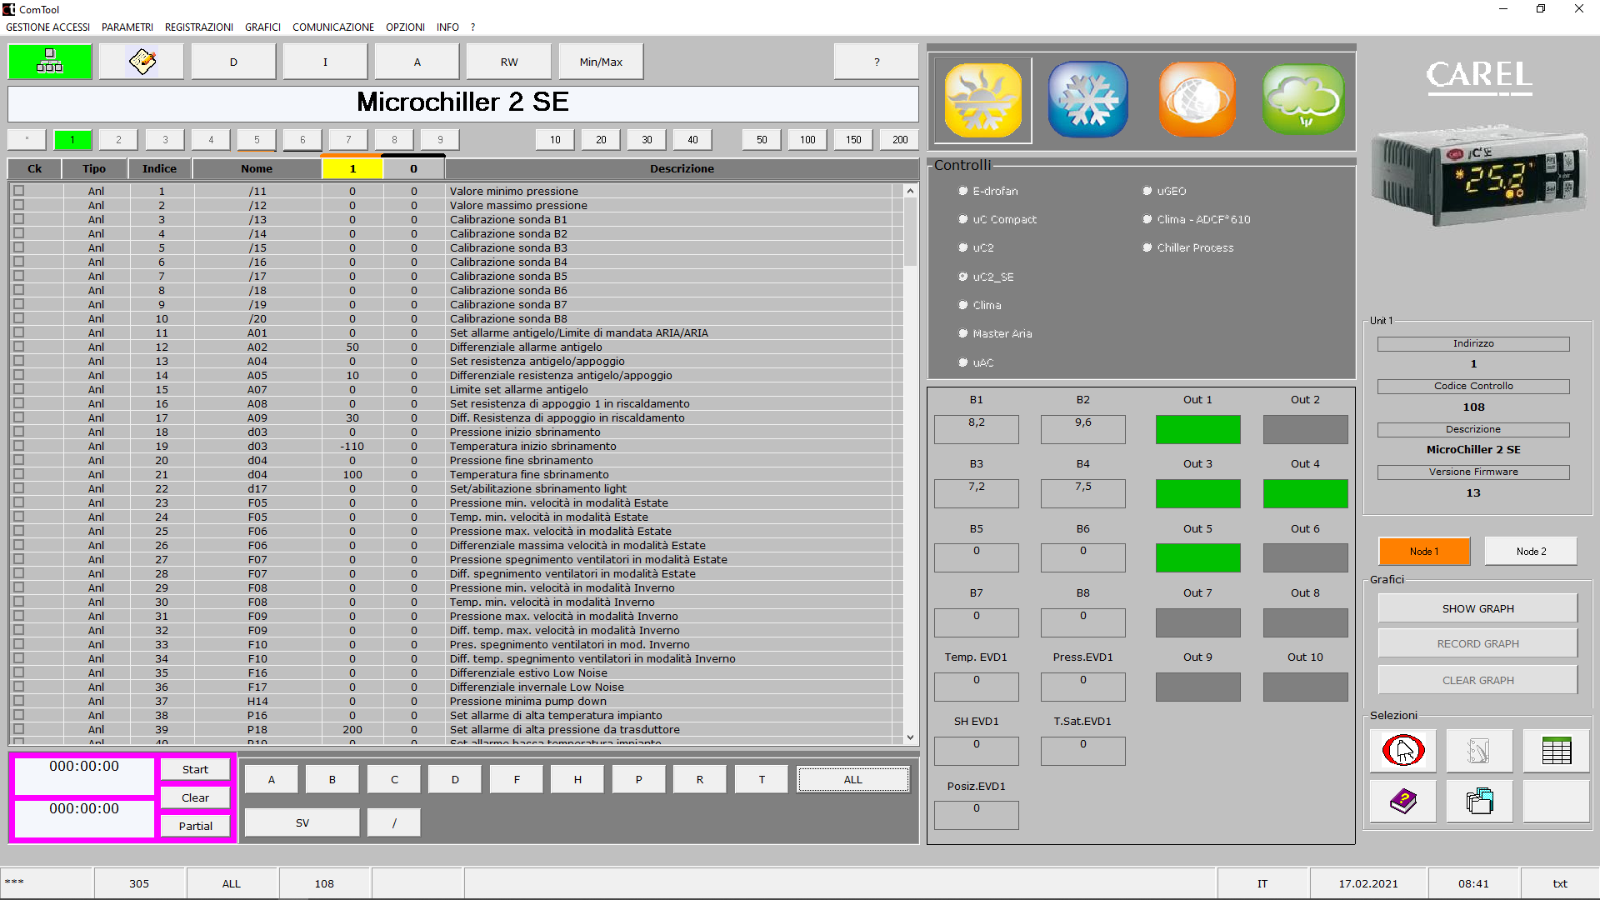Open the OPZIONI menu
The width and height of the screenshot is (1600, 900).
pos(405,27)
